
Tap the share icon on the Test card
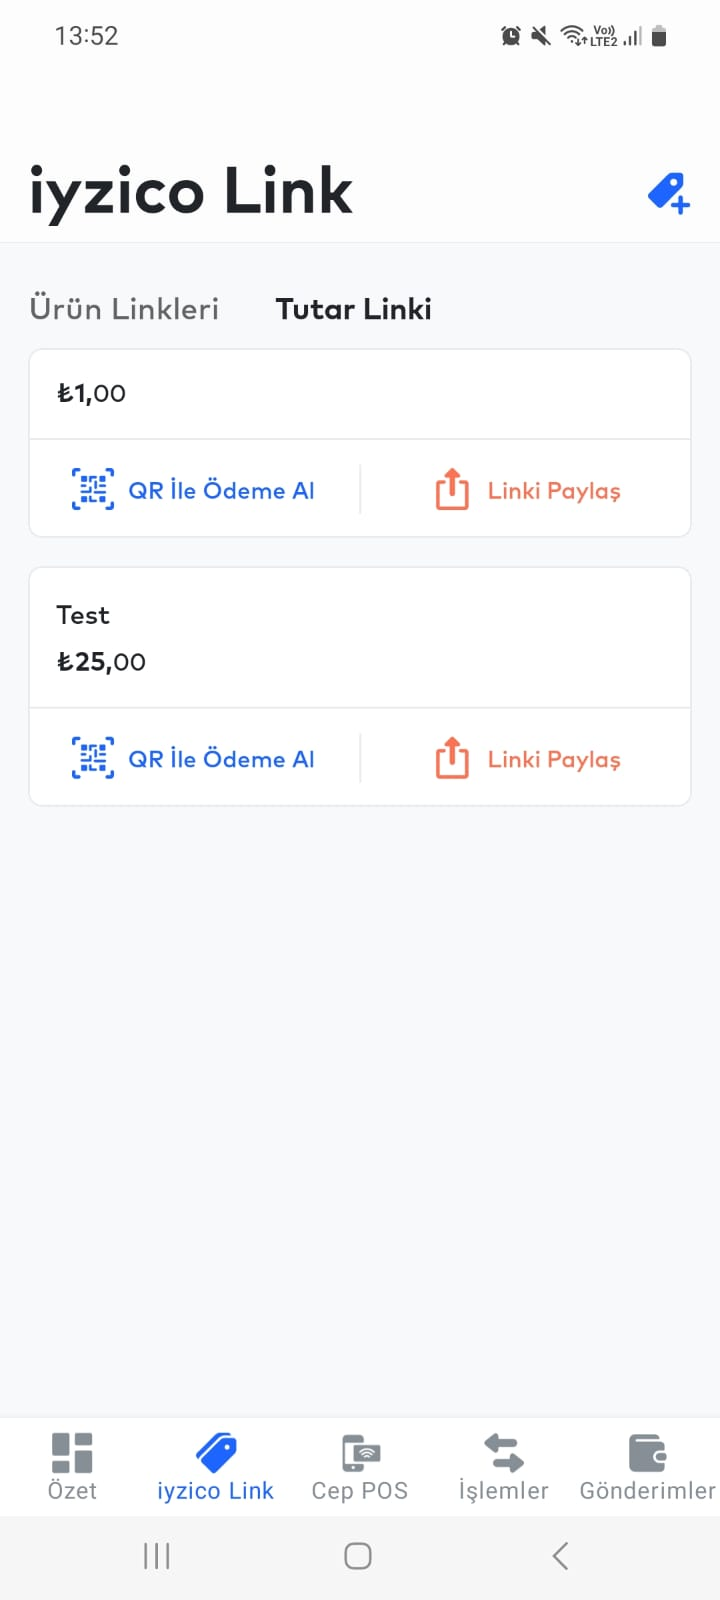[x=452, y=758]
